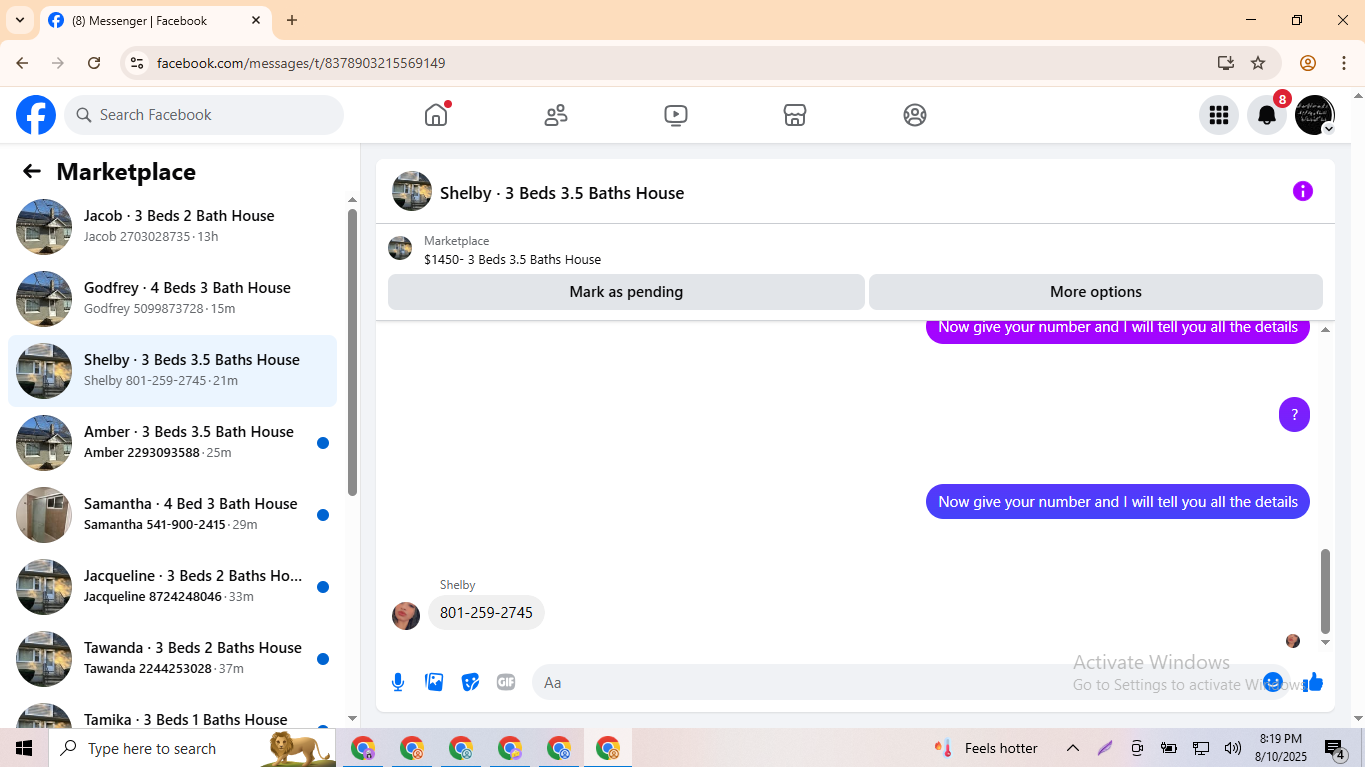
Task: Click the taskbar clock showing 8:19 PM
Action: pos(1281,748)
